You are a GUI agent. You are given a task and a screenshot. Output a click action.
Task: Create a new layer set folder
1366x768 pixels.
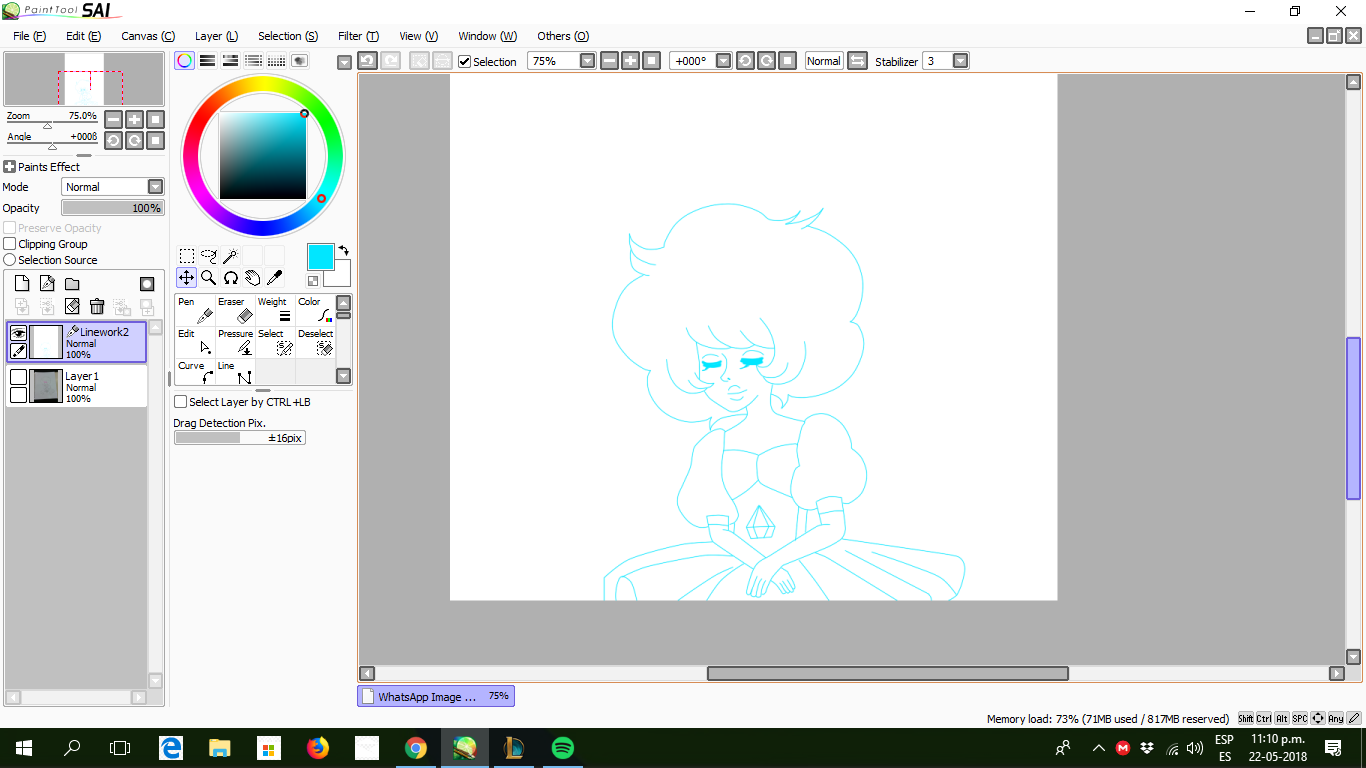click(72, 284)
